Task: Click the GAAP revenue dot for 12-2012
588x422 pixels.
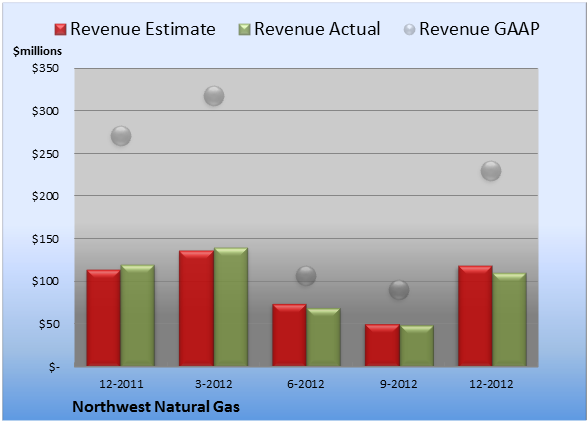Action: click(491, 171)
